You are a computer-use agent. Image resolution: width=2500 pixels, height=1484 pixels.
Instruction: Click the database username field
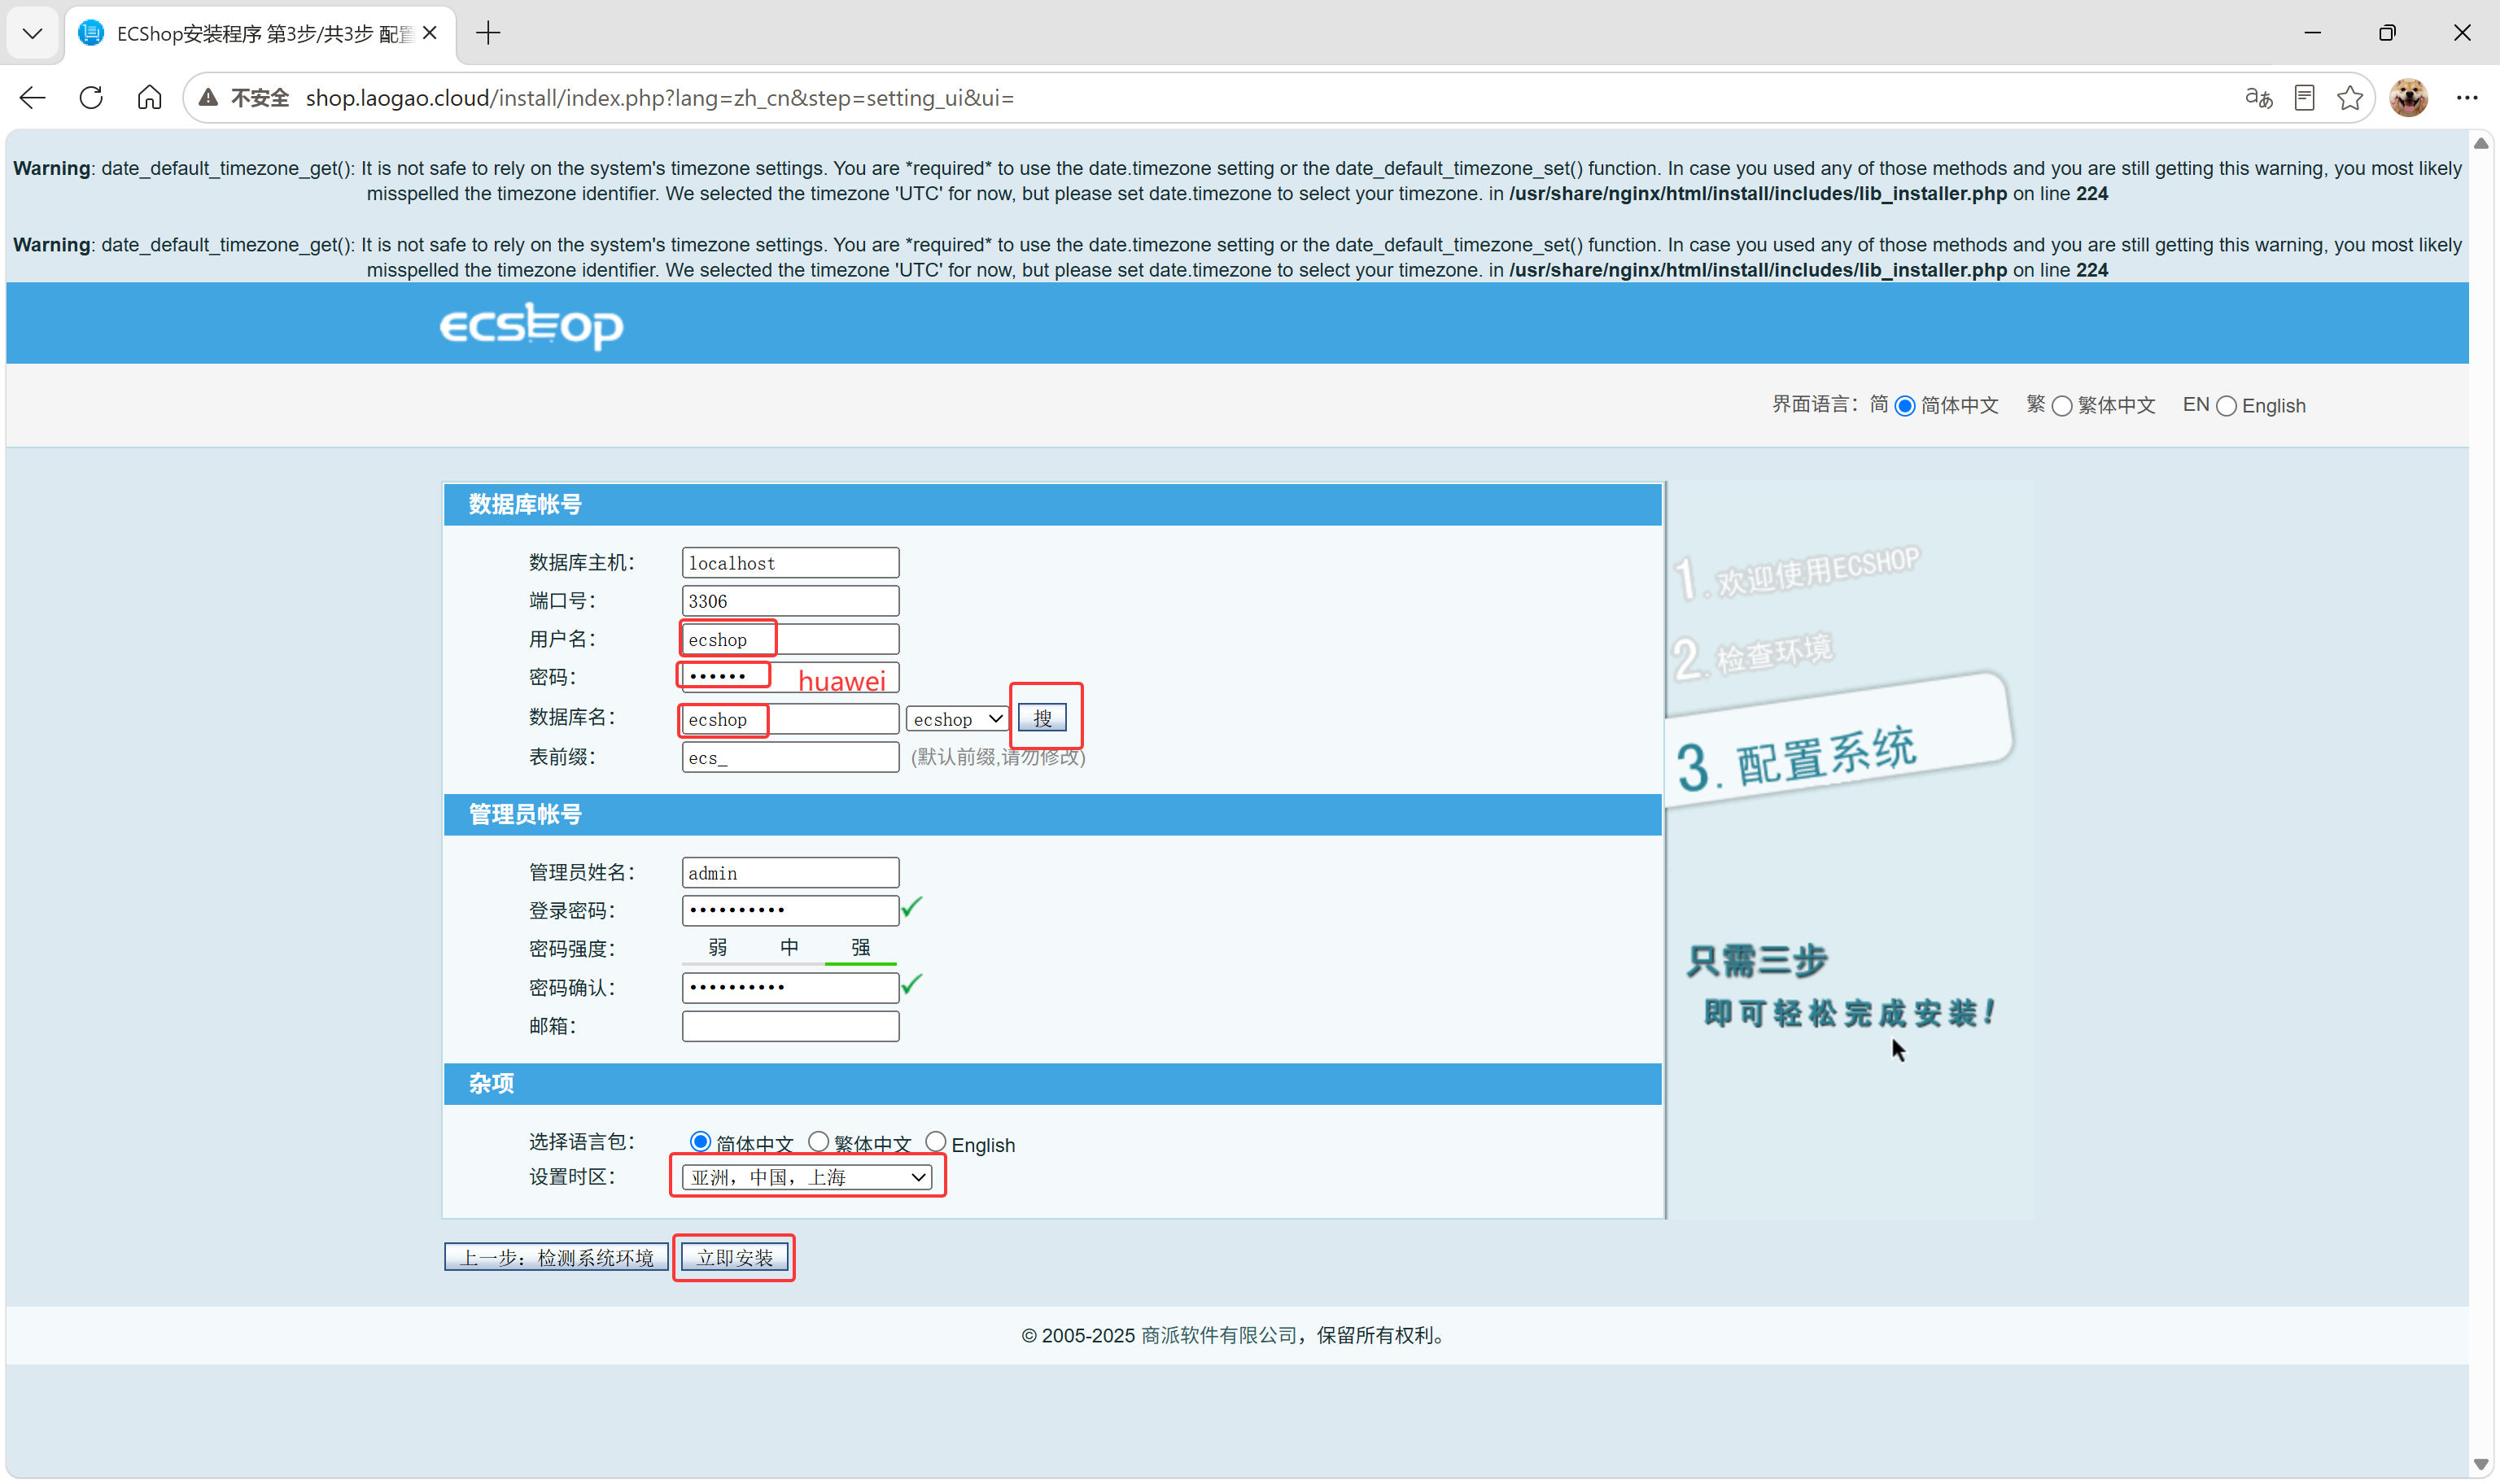790,639
